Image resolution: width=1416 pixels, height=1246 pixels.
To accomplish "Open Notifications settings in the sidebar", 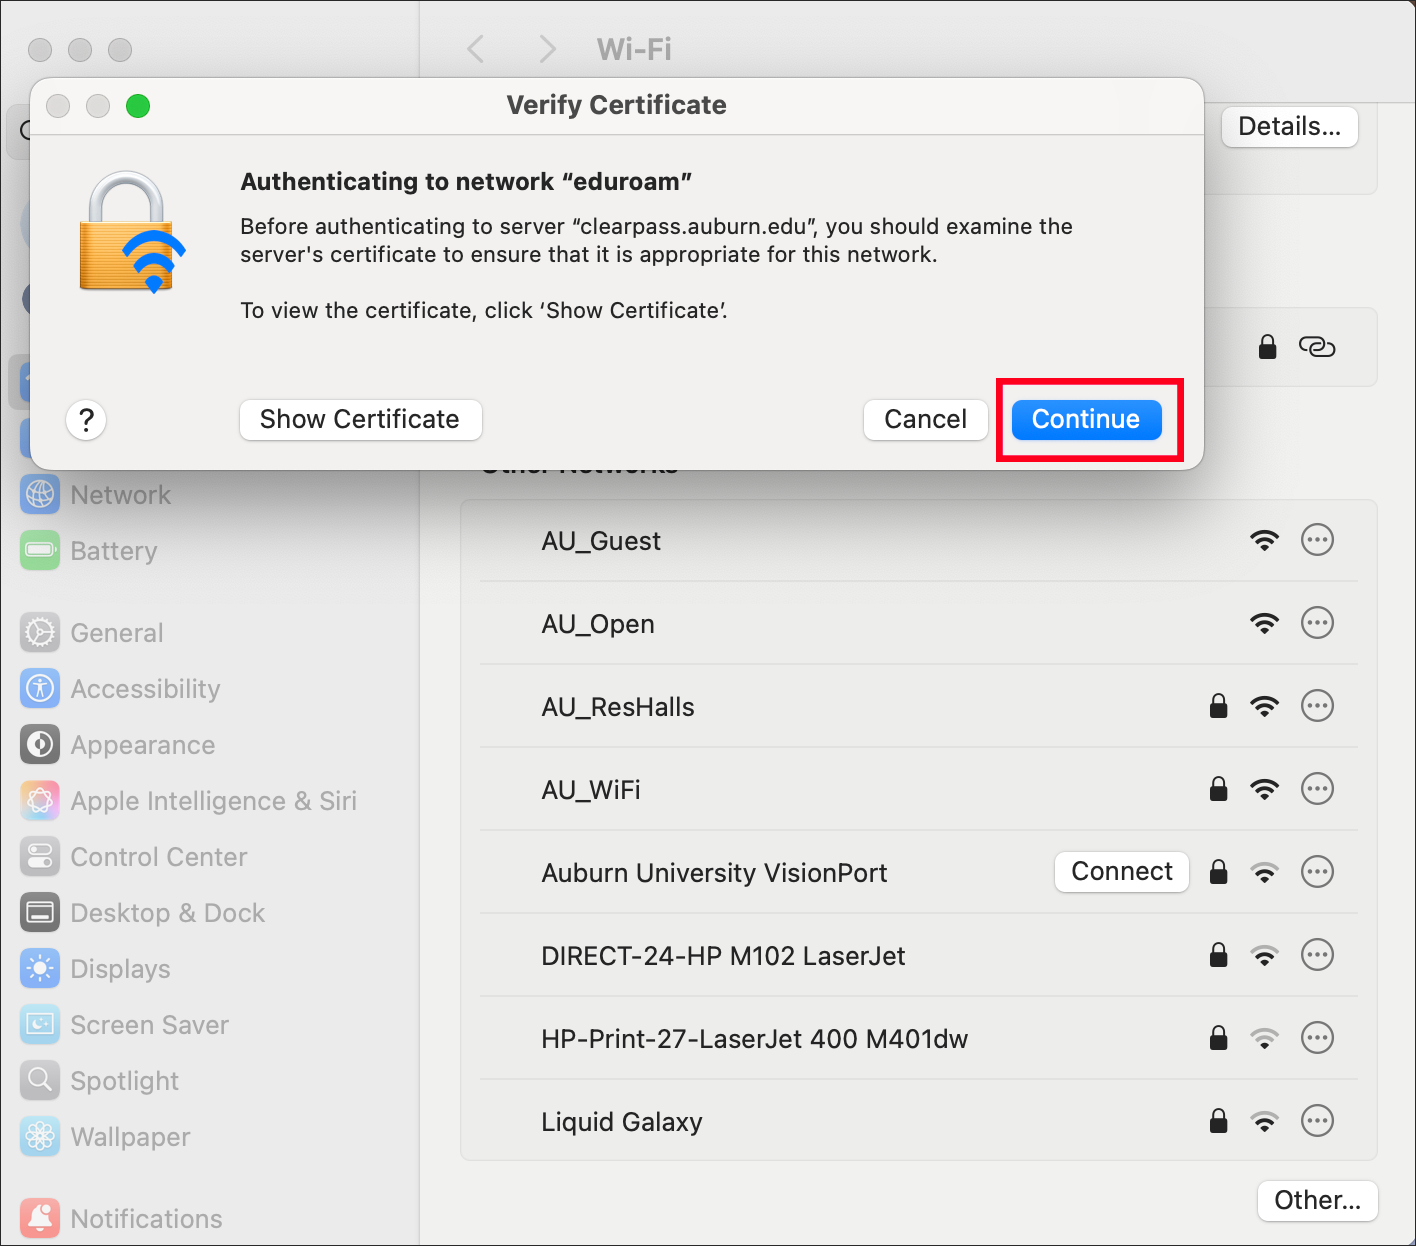I will point(147,1218).
